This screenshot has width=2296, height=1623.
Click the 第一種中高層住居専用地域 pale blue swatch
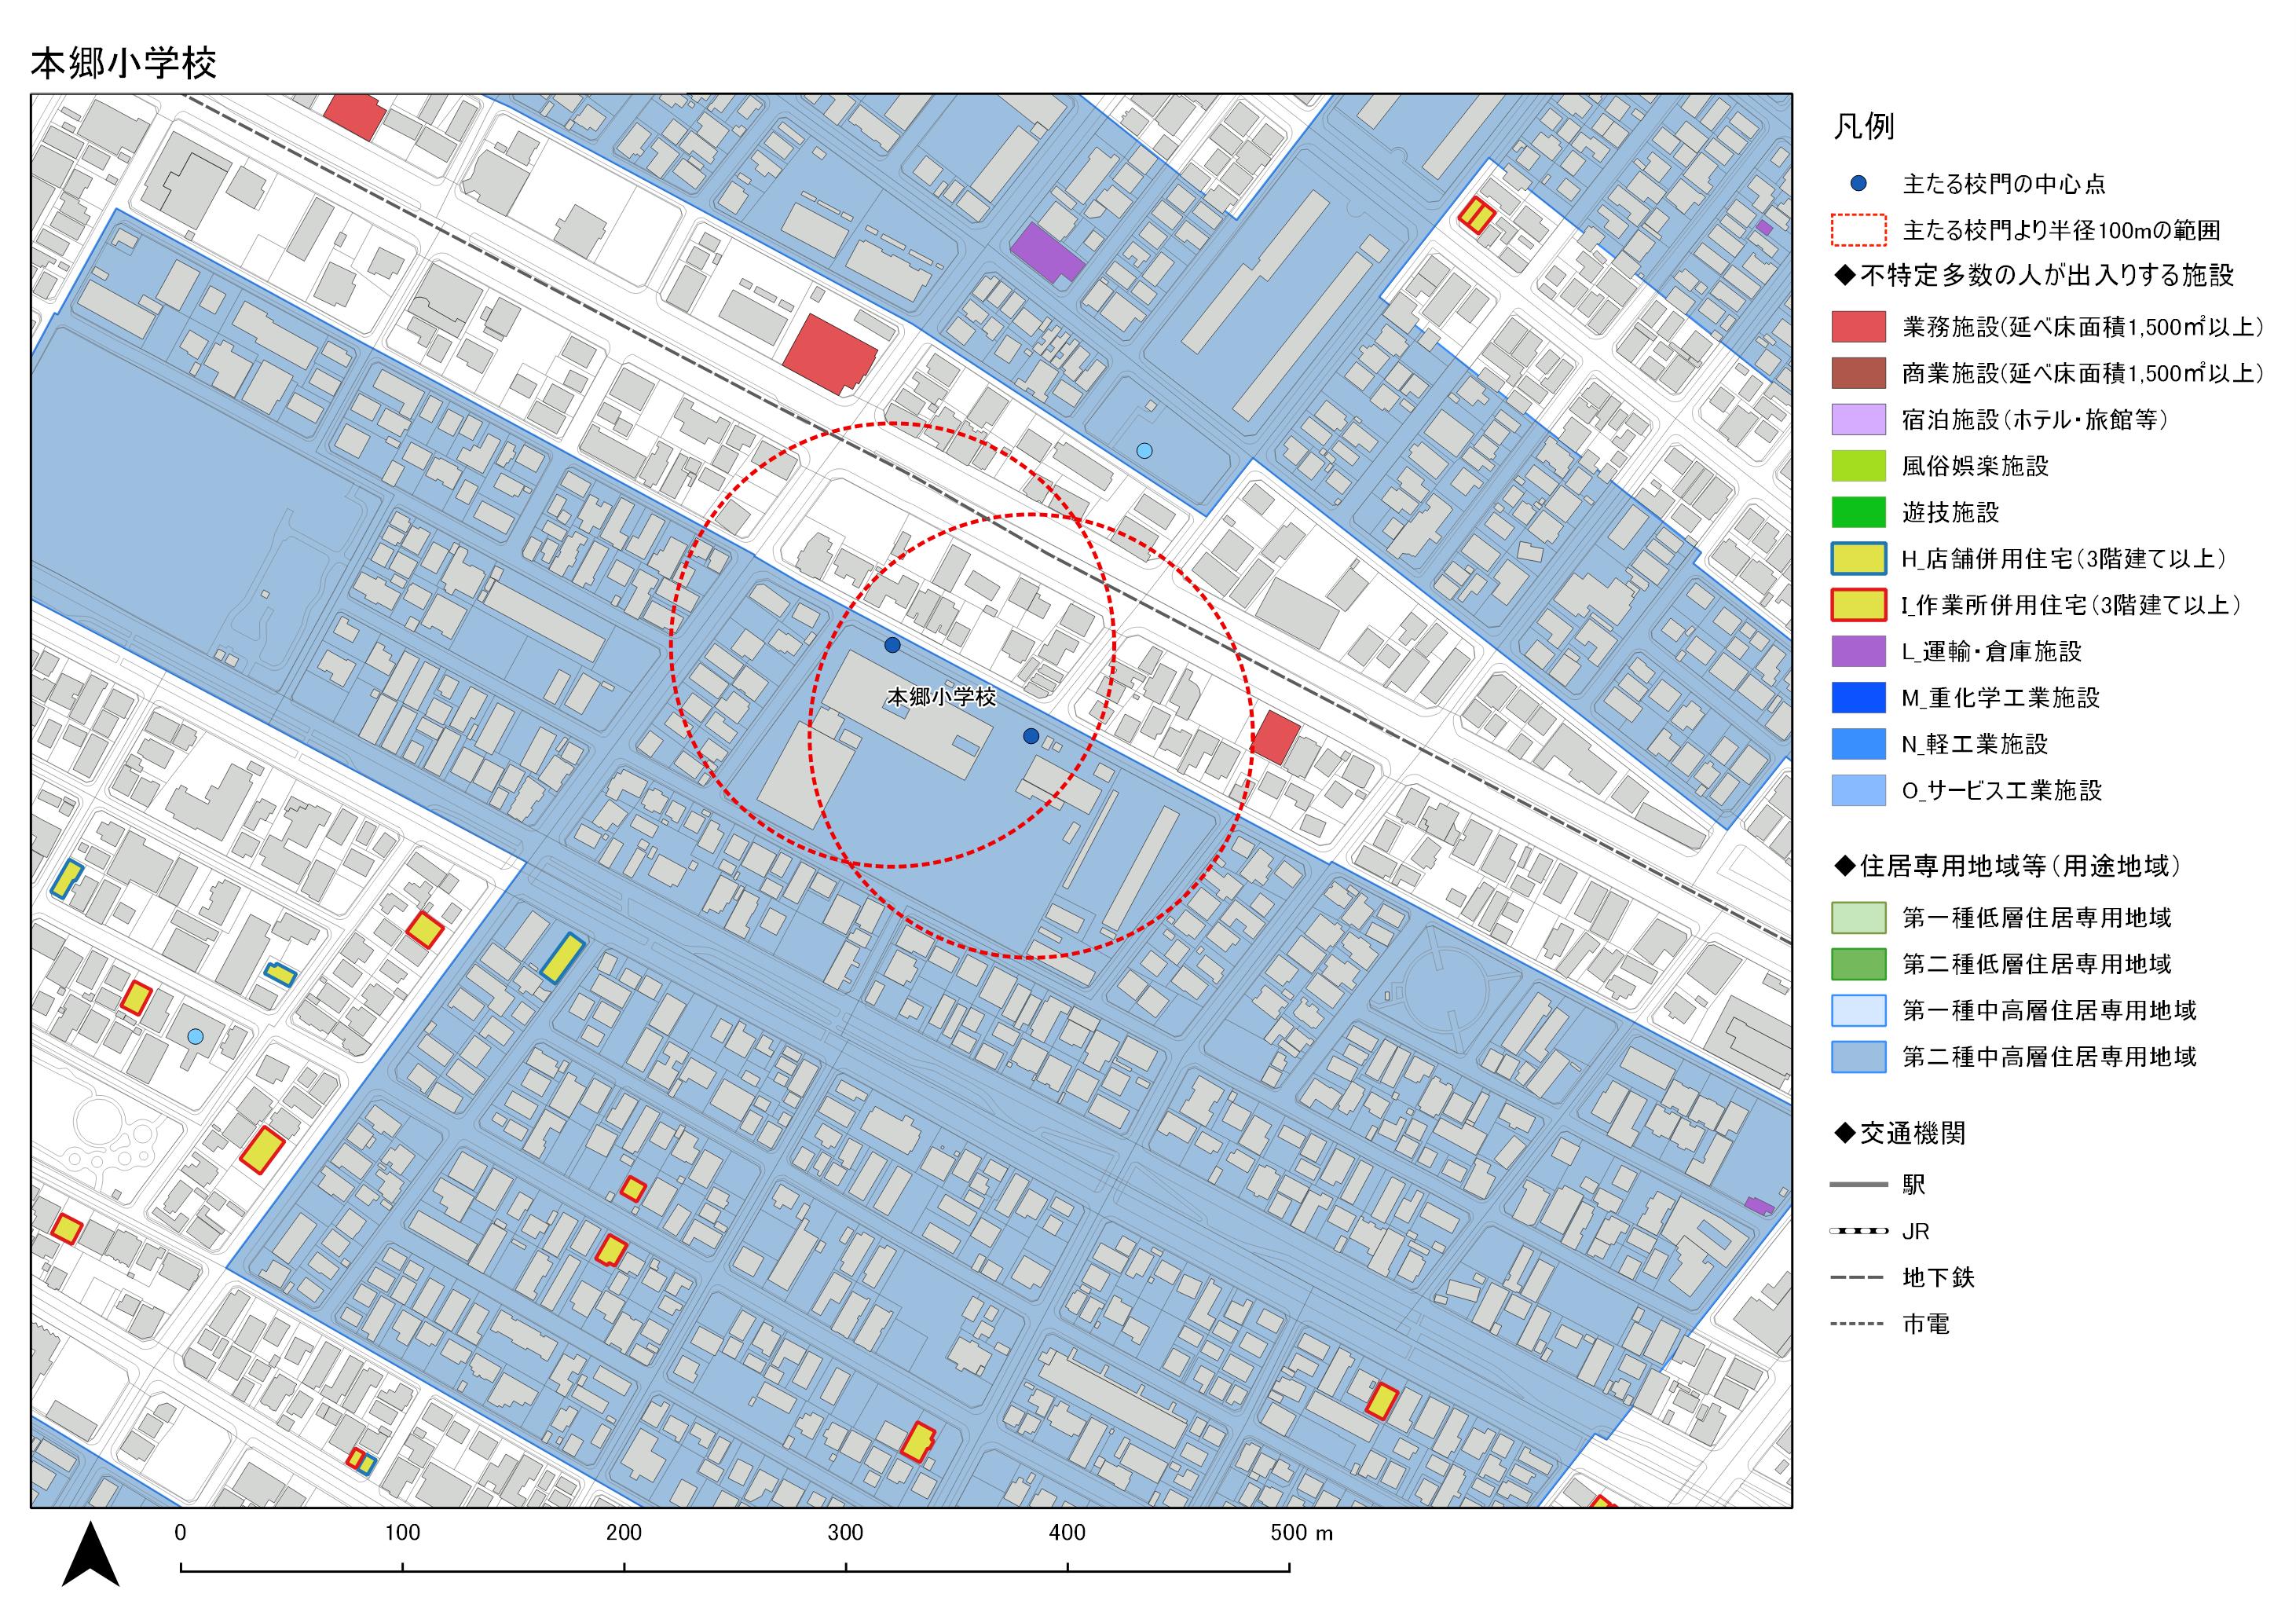point(1858,1010)
